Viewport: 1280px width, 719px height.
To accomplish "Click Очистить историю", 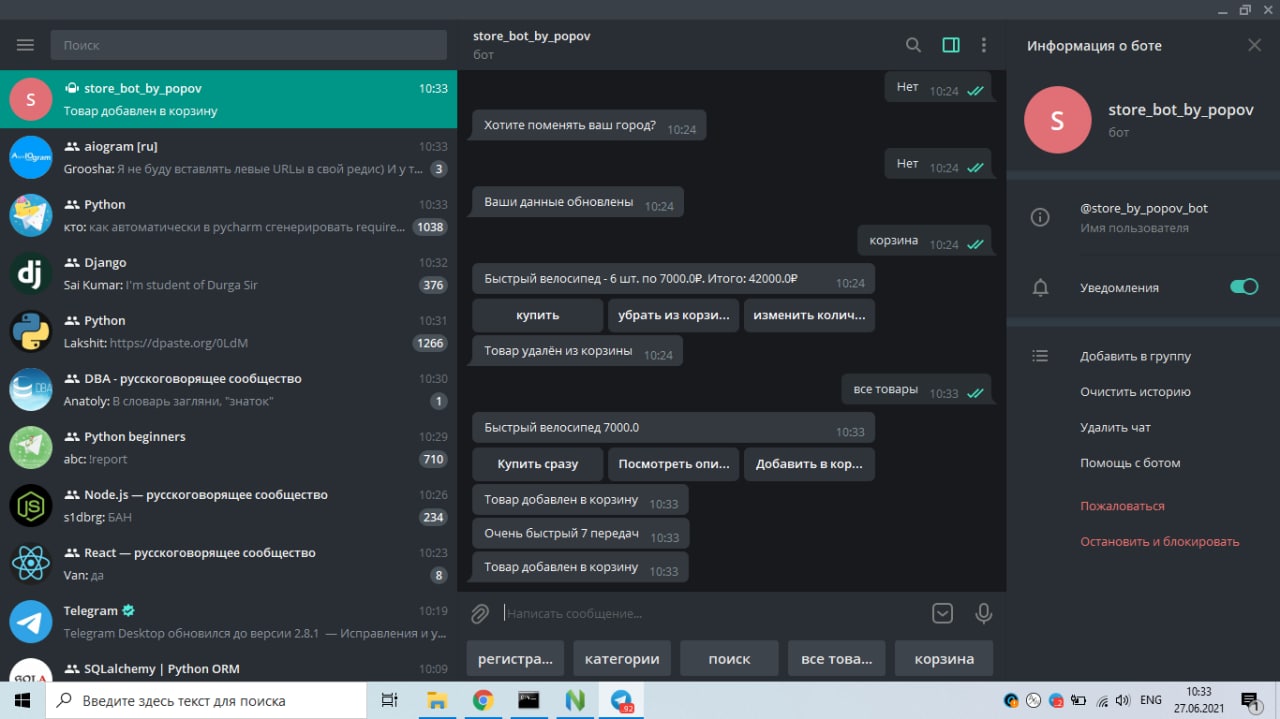I will coord(1135,392).
